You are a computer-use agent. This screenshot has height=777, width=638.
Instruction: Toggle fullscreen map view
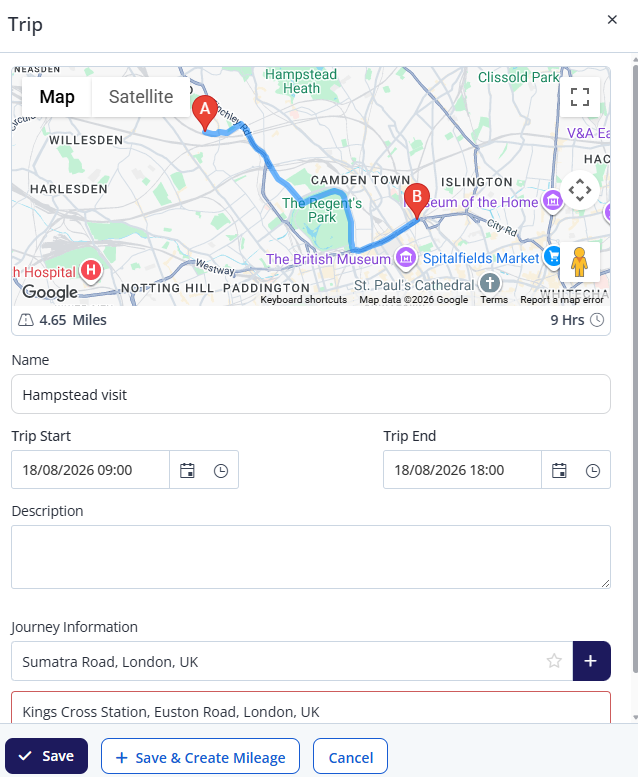tap(580, 97)
